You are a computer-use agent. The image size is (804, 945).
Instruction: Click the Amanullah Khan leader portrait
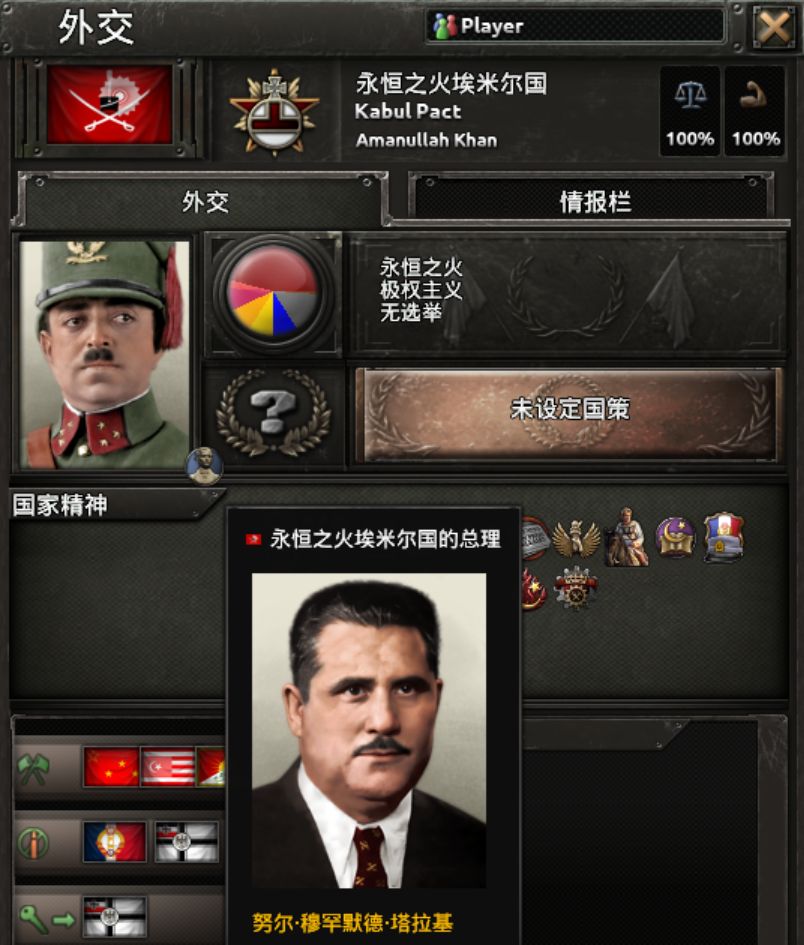[104, 354]
